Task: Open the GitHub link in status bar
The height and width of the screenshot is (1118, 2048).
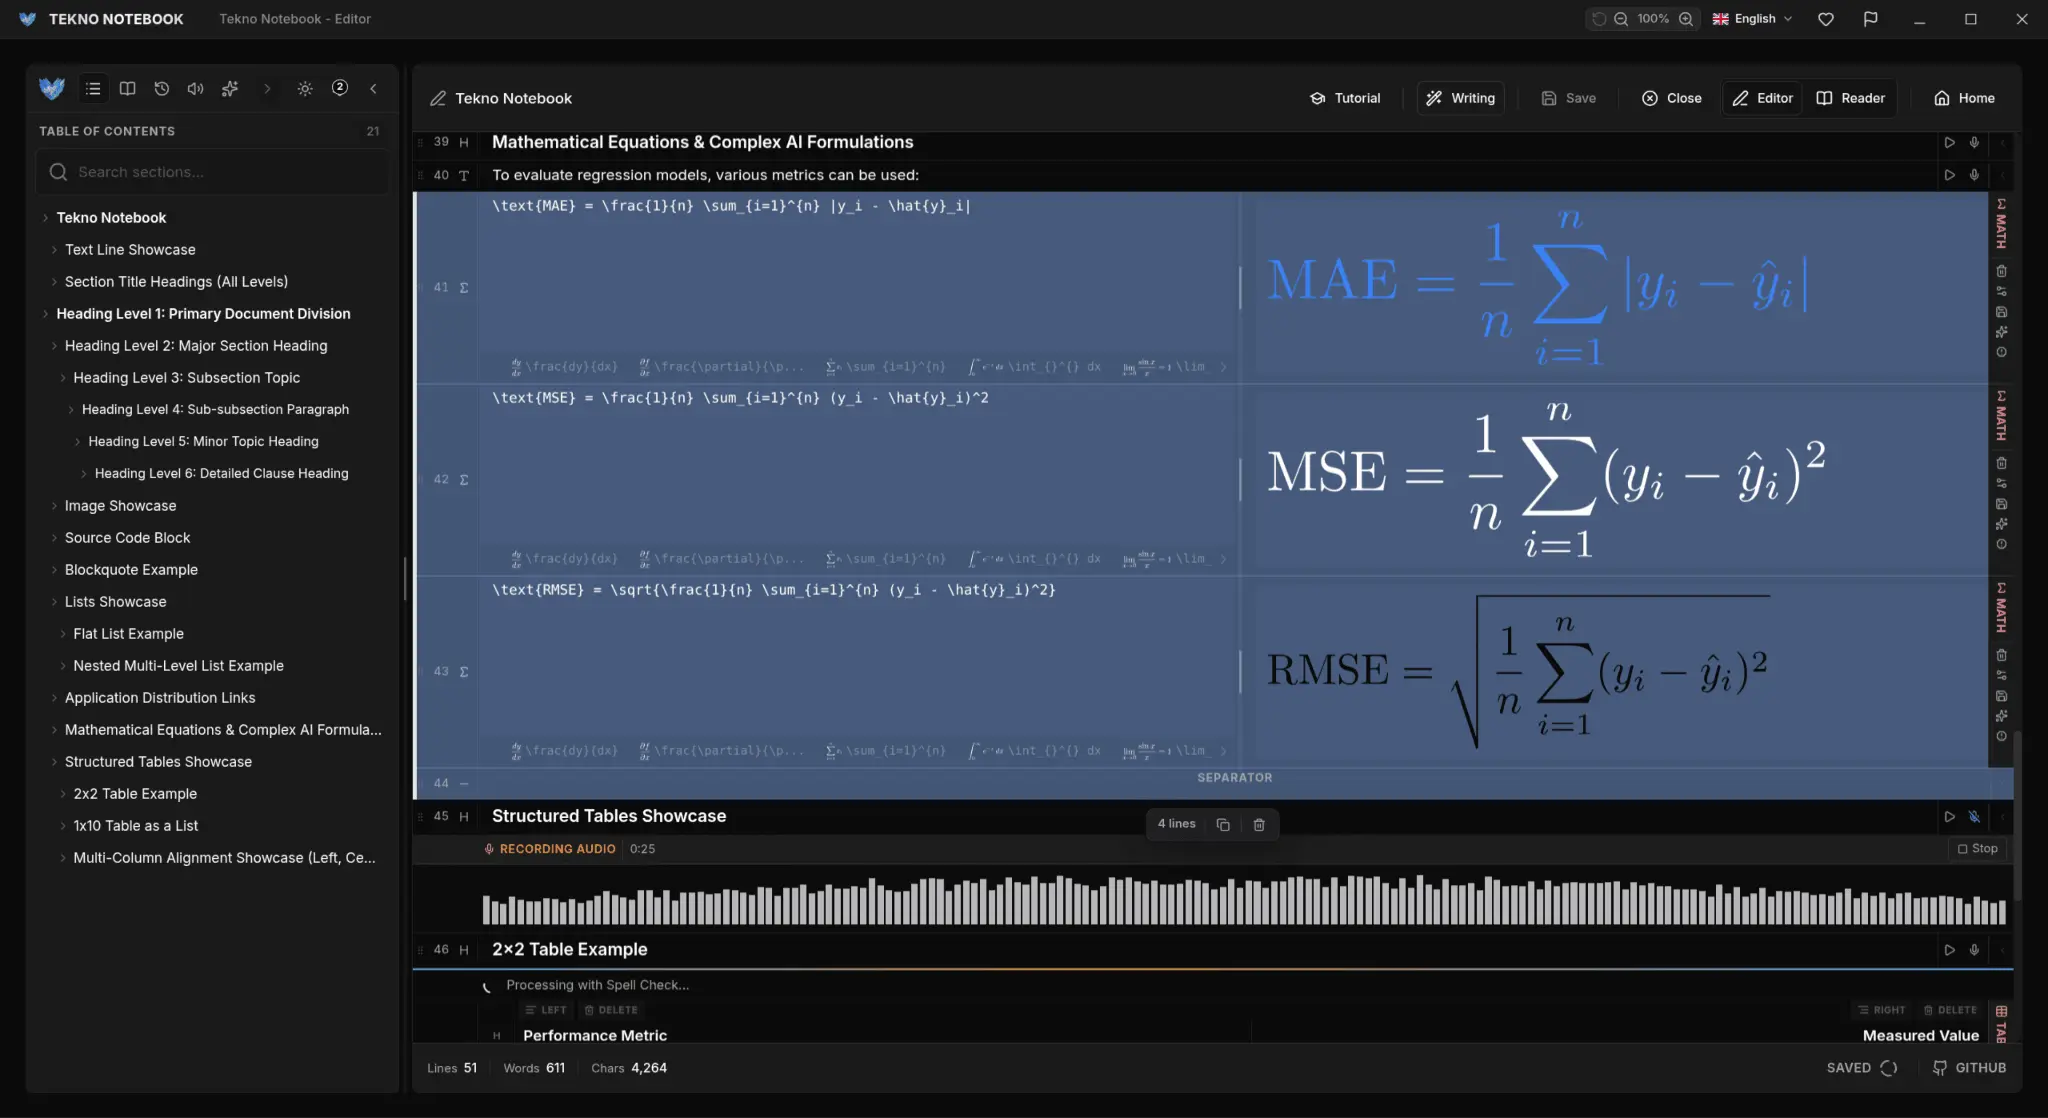Action: click(x=1969, y=1068)
